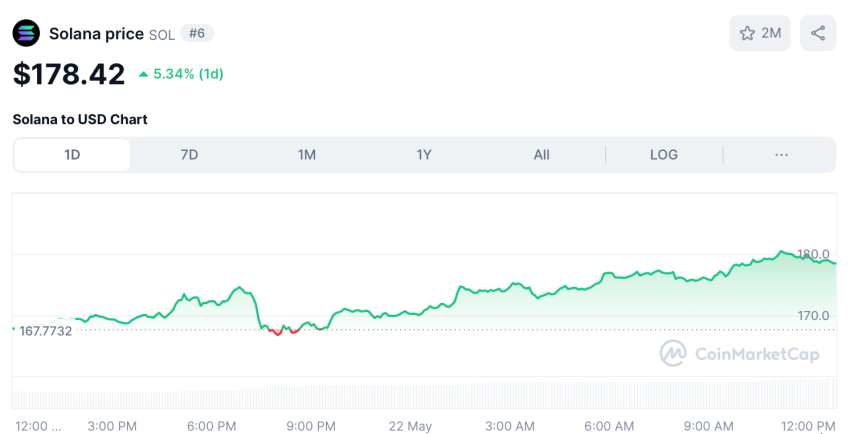Open more chart options ellipsis menu
Viewport: 850px width, 434px height.
pos(781,155)
